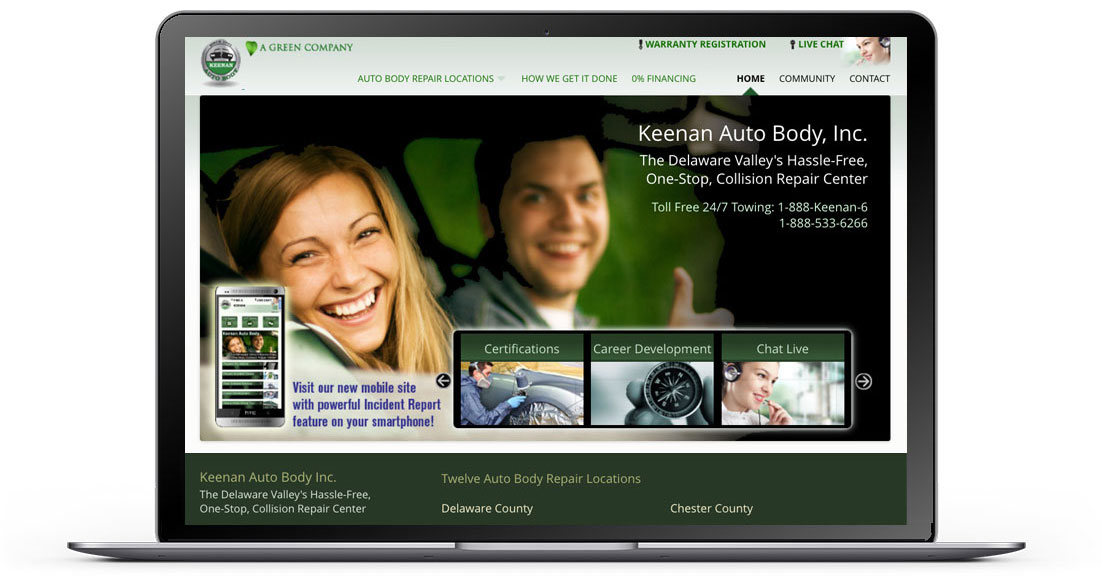This screenshot has width=1102, height=576.
Task: Click the carousel next arrow icon
Action: point(864,381)
